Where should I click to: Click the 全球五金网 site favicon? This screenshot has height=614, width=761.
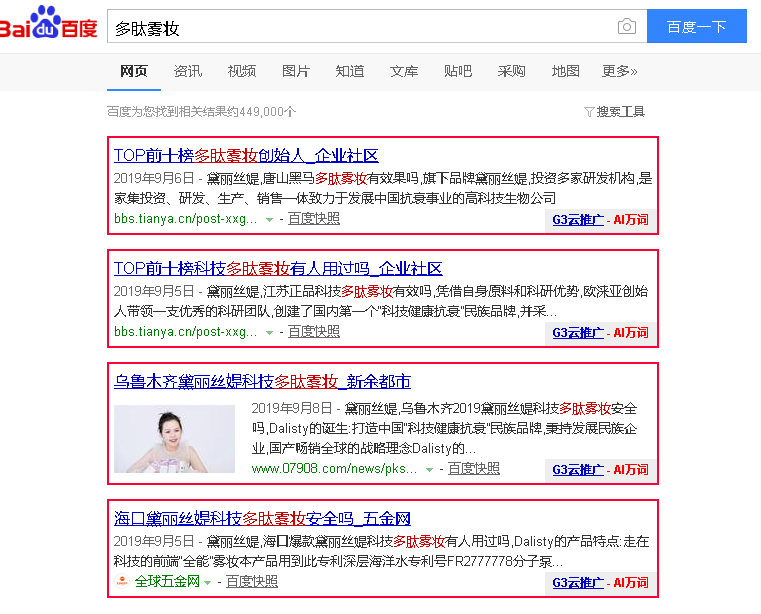[122, 581]
